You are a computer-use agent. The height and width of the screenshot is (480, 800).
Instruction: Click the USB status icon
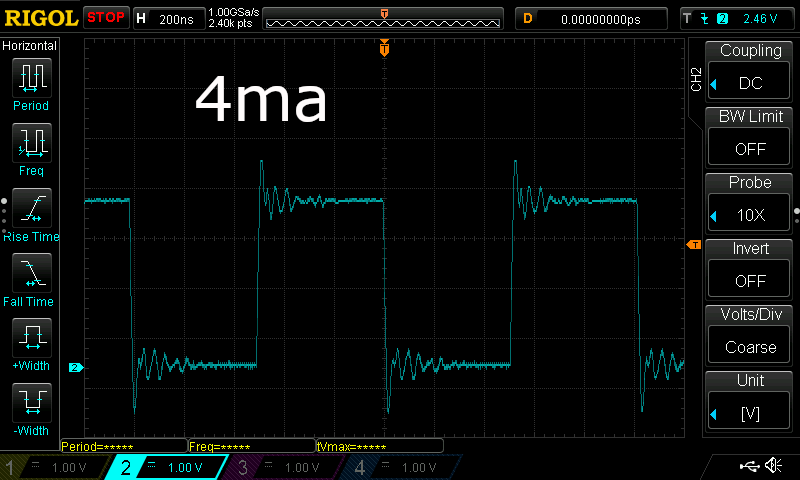[748, 466]
